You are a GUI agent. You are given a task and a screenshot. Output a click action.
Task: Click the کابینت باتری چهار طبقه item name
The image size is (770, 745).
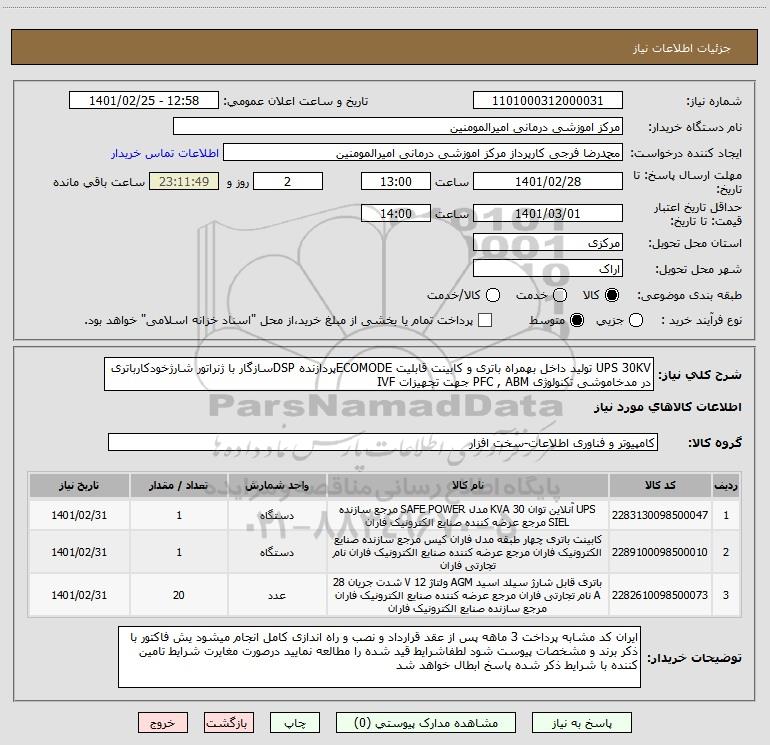pyautogui.click(x=468, y=552)
